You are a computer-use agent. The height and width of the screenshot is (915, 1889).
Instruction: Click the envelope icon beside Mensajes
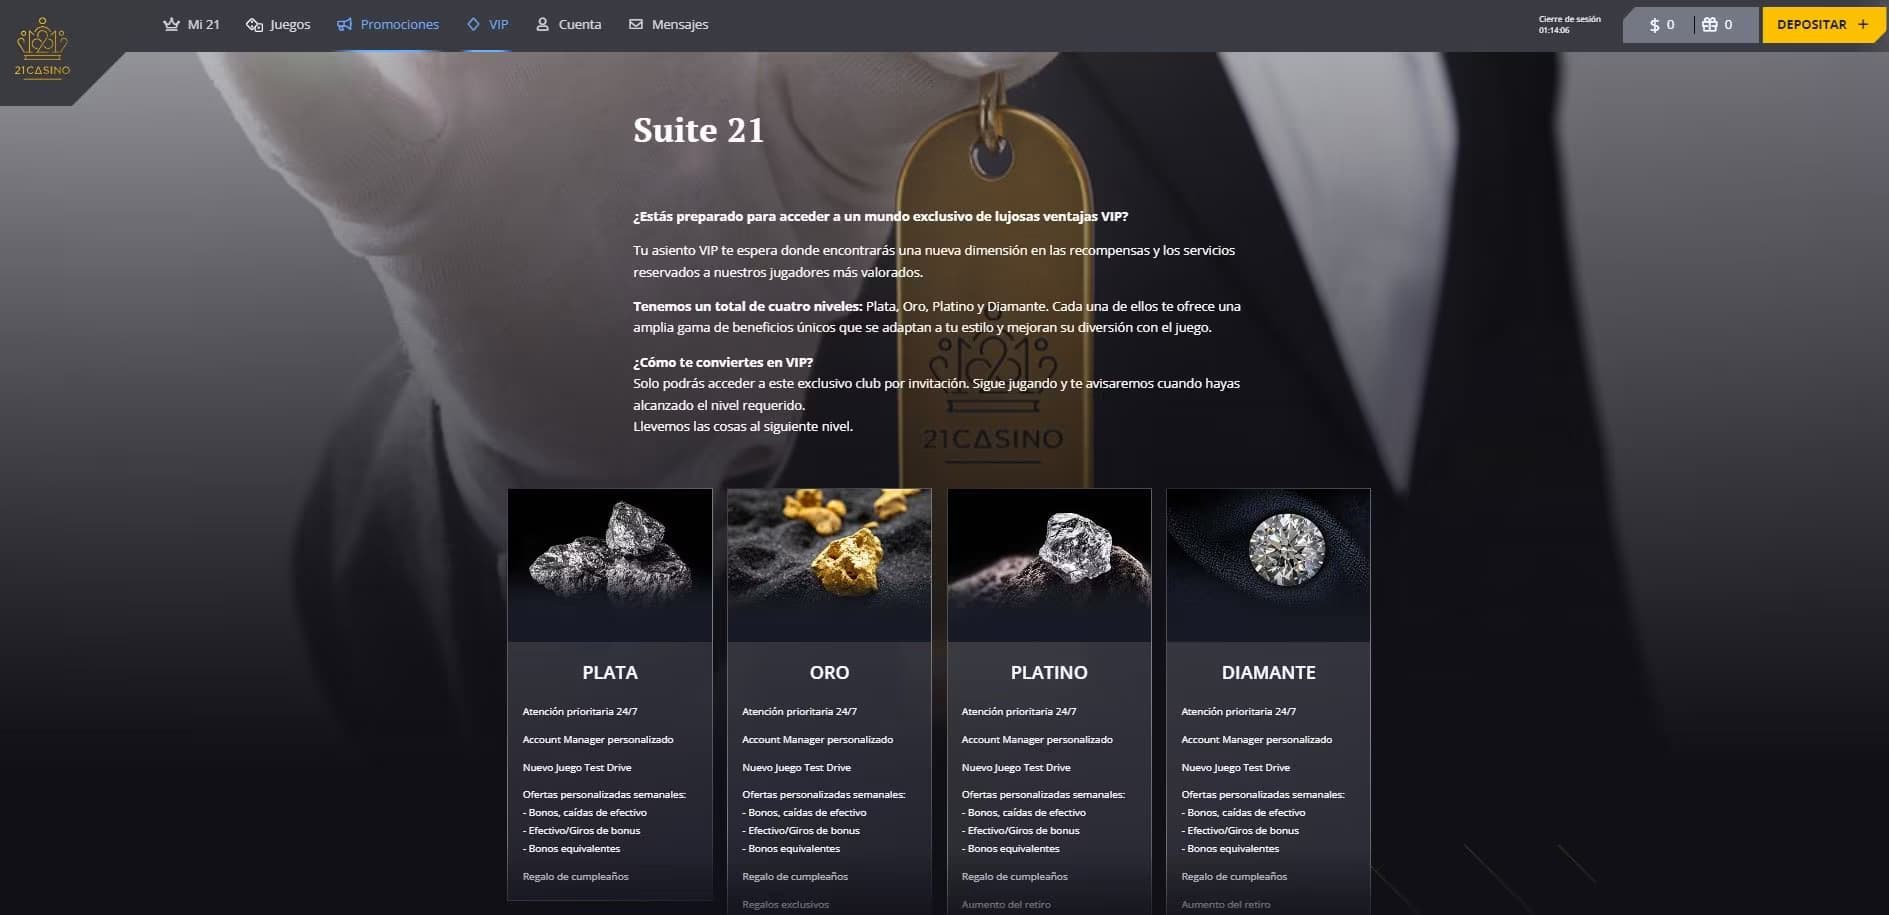[x=636, y=24]
